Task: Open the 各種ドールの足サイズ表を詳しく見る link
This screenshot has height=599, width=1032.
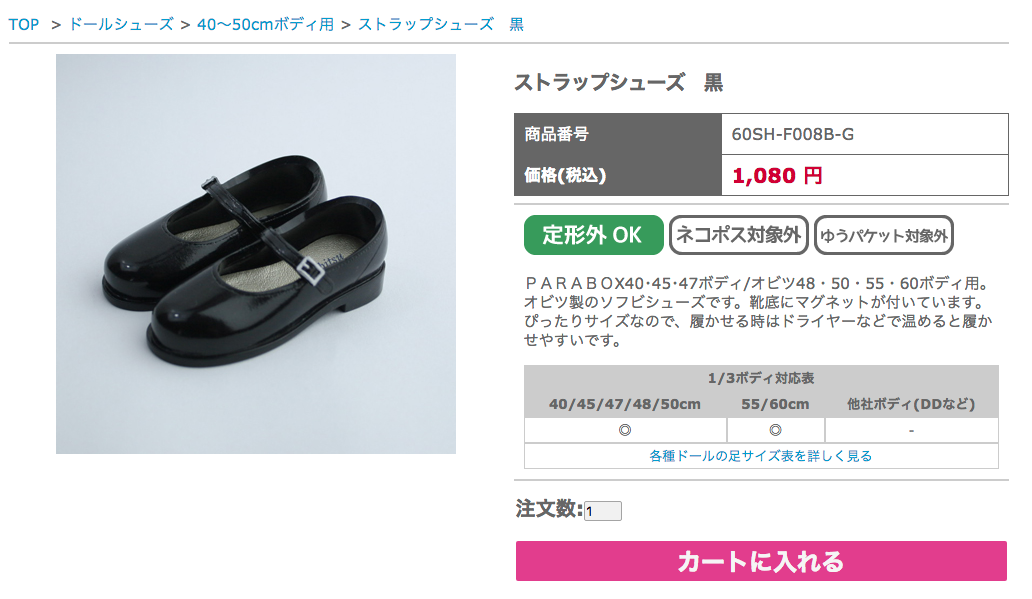Action: click(760, 456)
